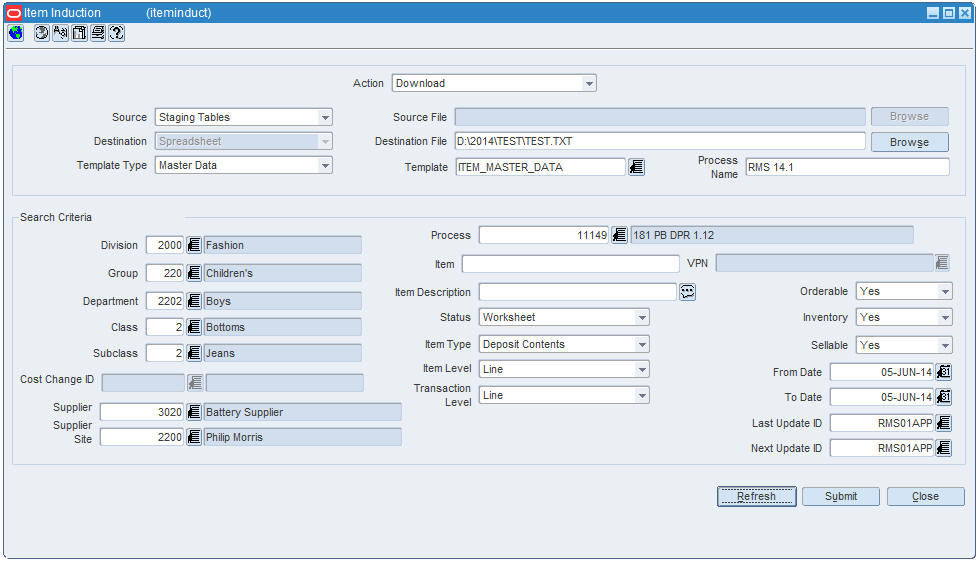
Task: Open the To Date calendar icon
Action: click(x=944, y=397)
